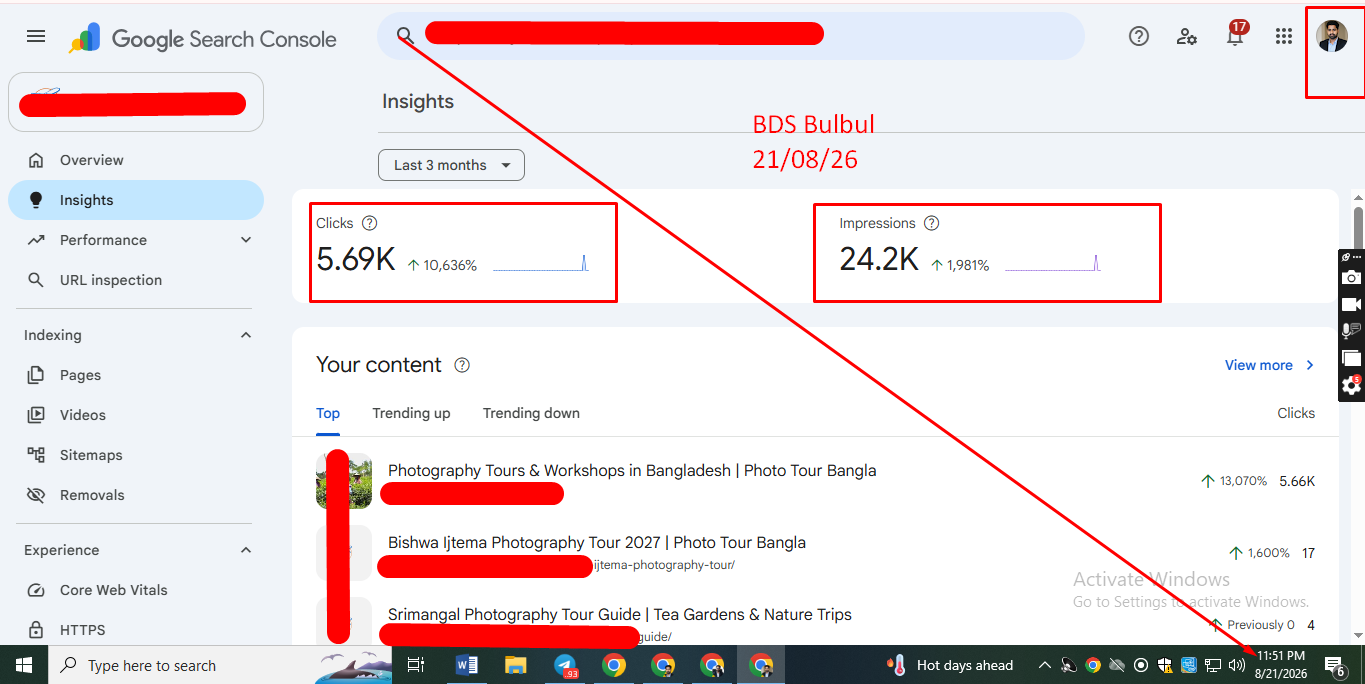Open Bishwa Ijtema Photography Tour 2027 row

coord(815,553)
